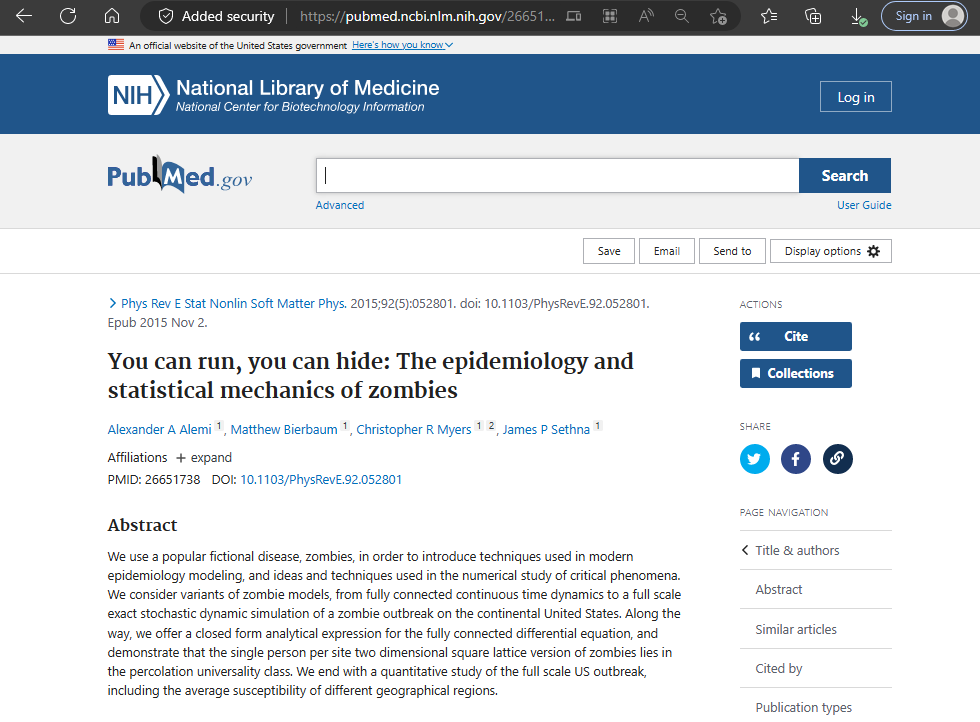Click the browser address bar URL

427,16
